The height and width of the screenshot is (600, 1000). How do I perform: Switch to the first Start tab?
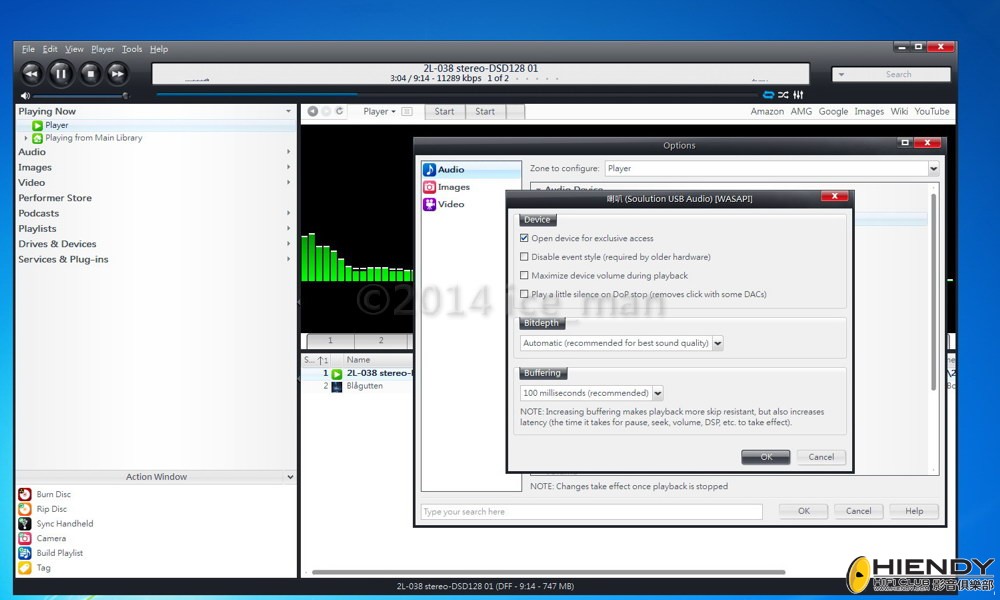[x=445, y=112]
